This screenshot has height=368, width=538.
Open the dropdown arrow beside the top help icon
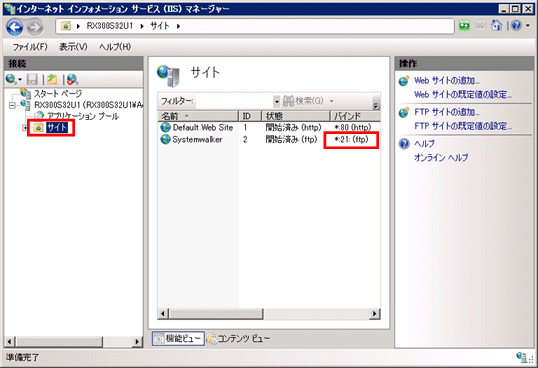point(528,25)
